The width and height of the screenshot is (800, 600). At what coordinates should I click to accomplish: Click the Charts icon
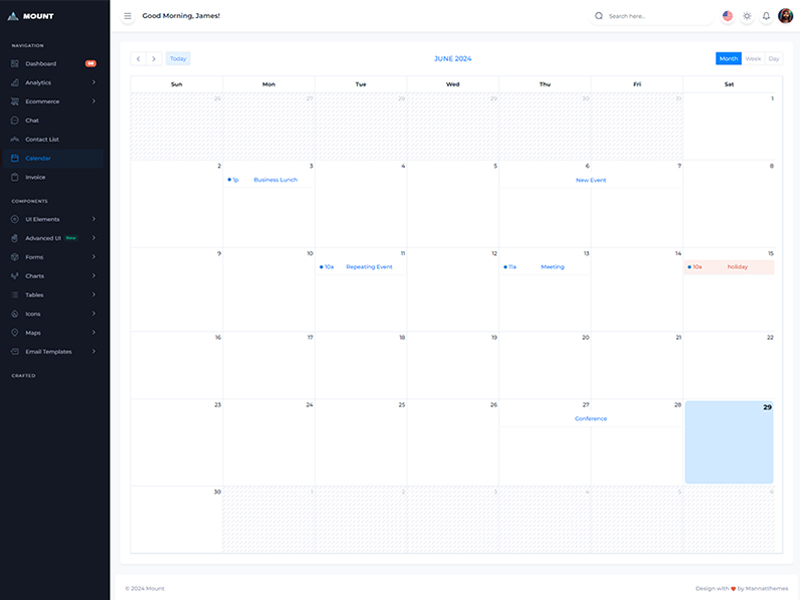click(x=15, y=276)
